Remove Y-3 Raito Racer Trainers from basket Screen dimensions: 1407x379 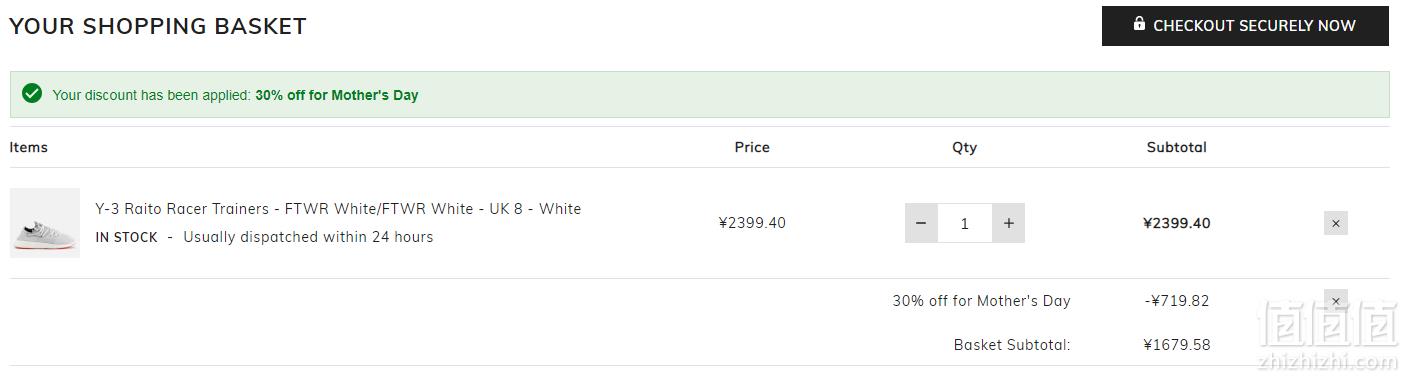(1335, 223)
